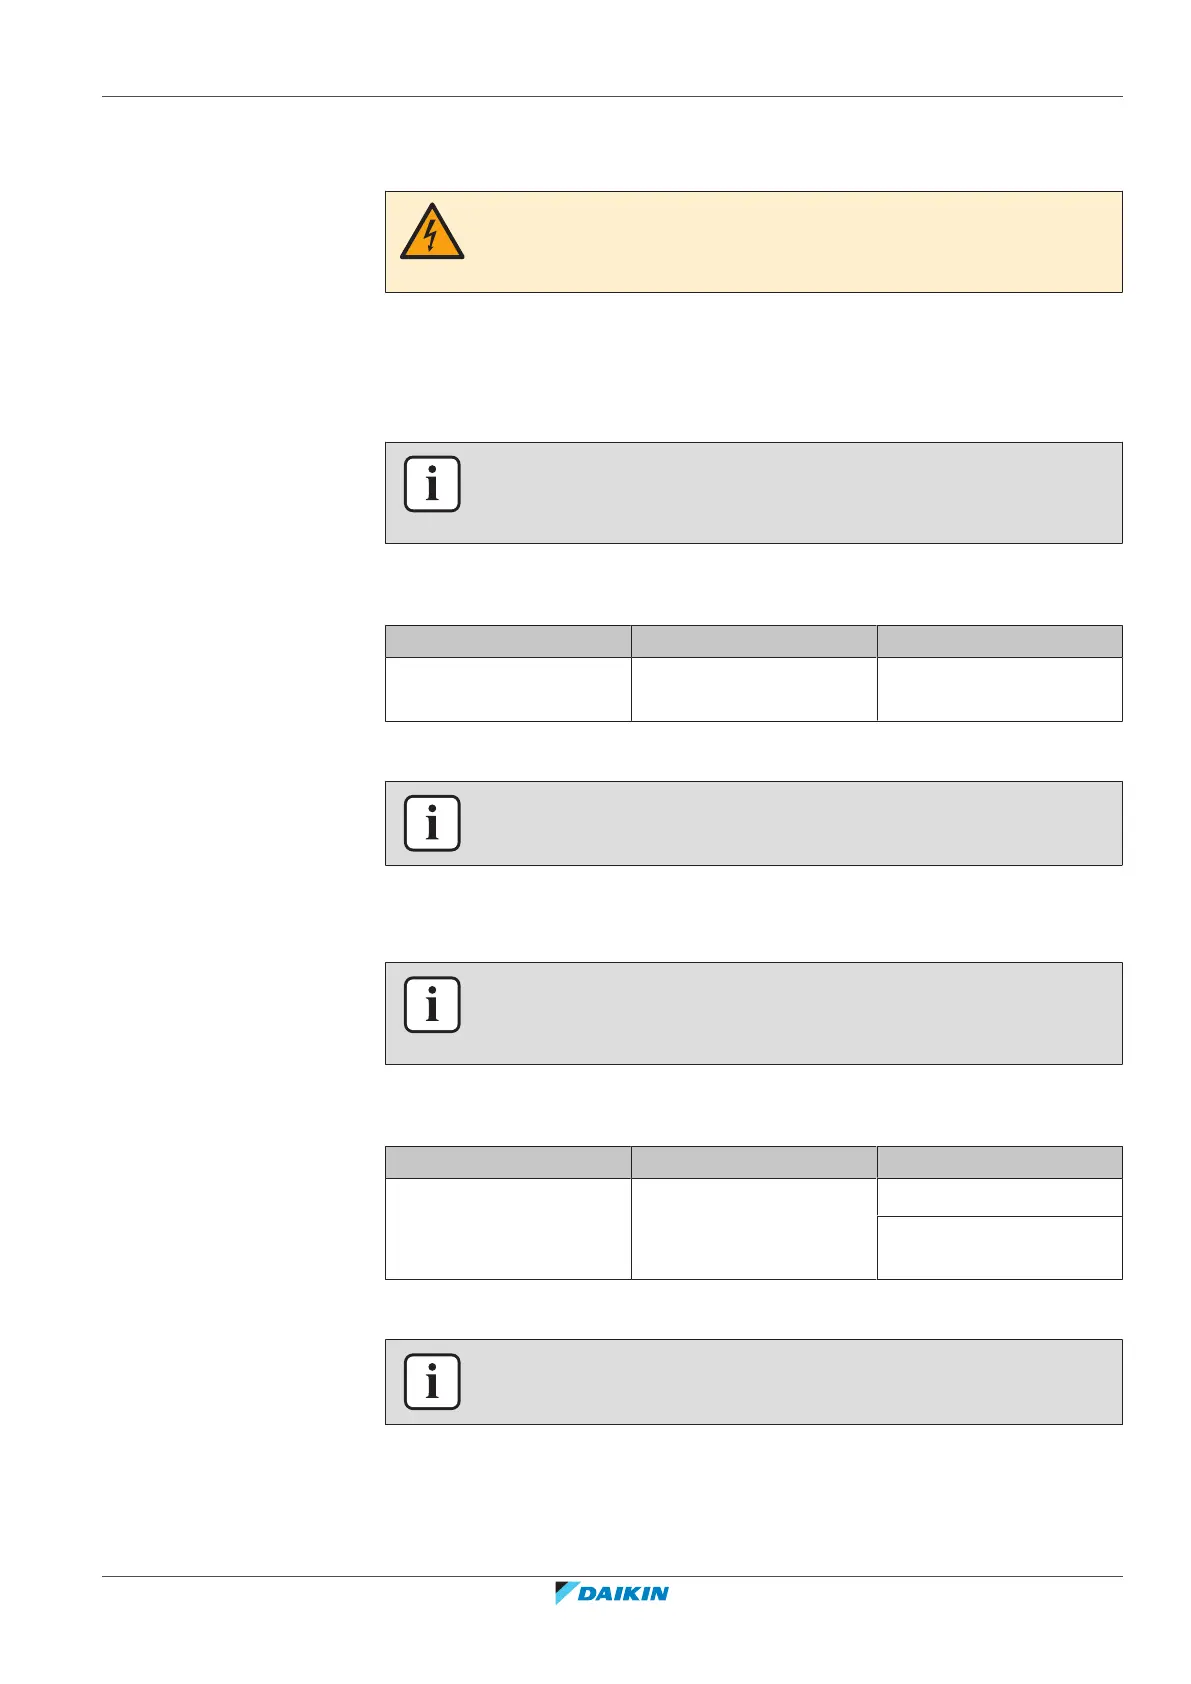This screenshot has width=1191, height=1684.
Task: Click the second table's tall left body cell
Action: point(508,1229)
